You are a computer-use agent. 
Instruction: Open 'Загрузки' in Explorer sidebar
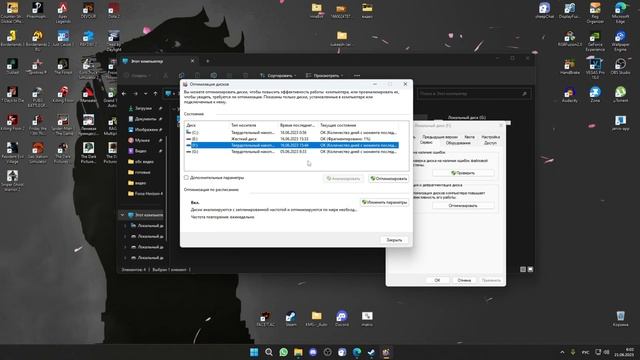tap(144, 108)
